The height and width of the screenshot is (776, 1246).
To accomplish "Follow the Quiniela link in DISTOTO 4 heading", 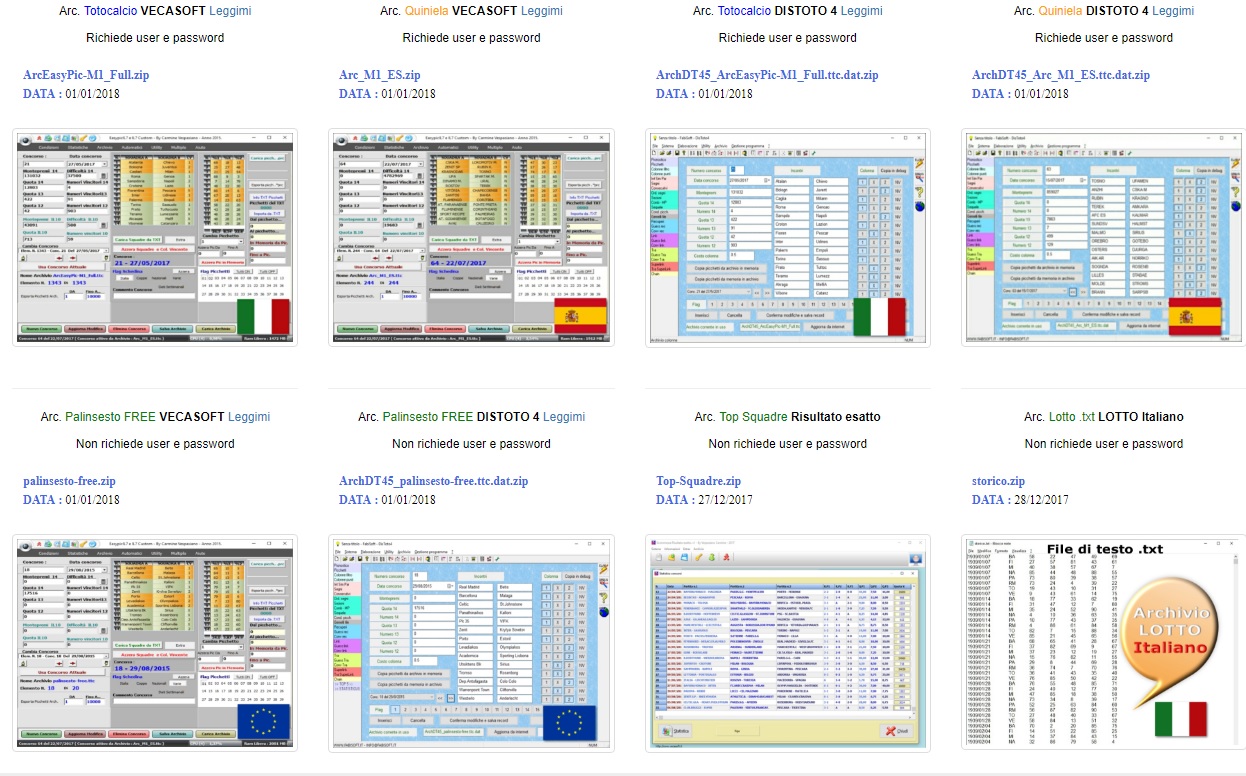I will tap(1061, 11).
